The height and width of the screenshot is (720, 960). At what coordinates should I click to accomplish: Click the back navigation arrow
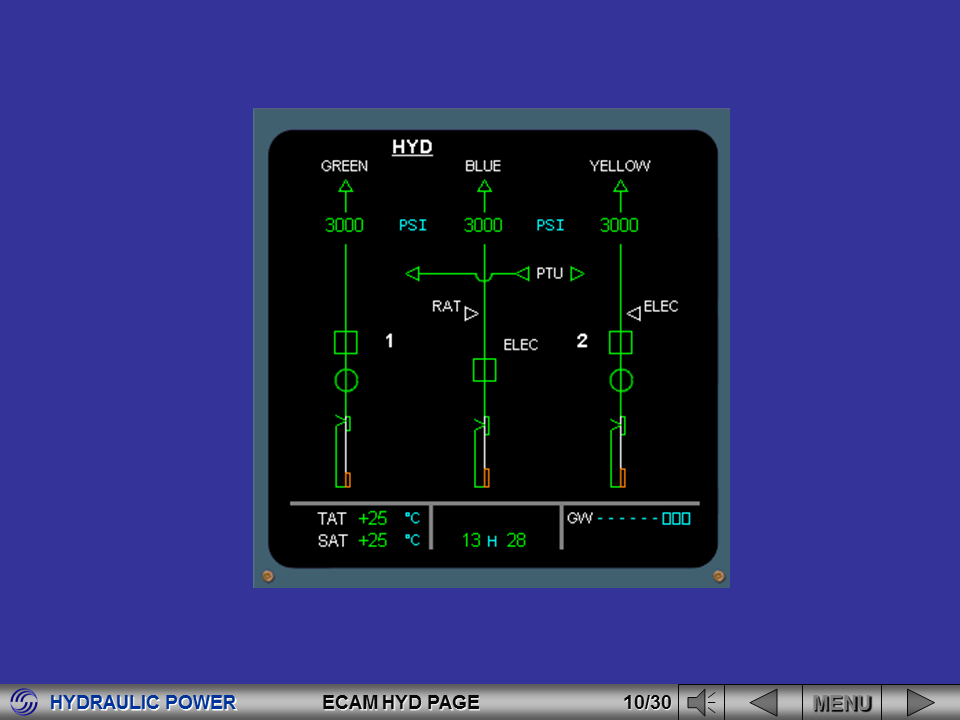pos(765,701)
